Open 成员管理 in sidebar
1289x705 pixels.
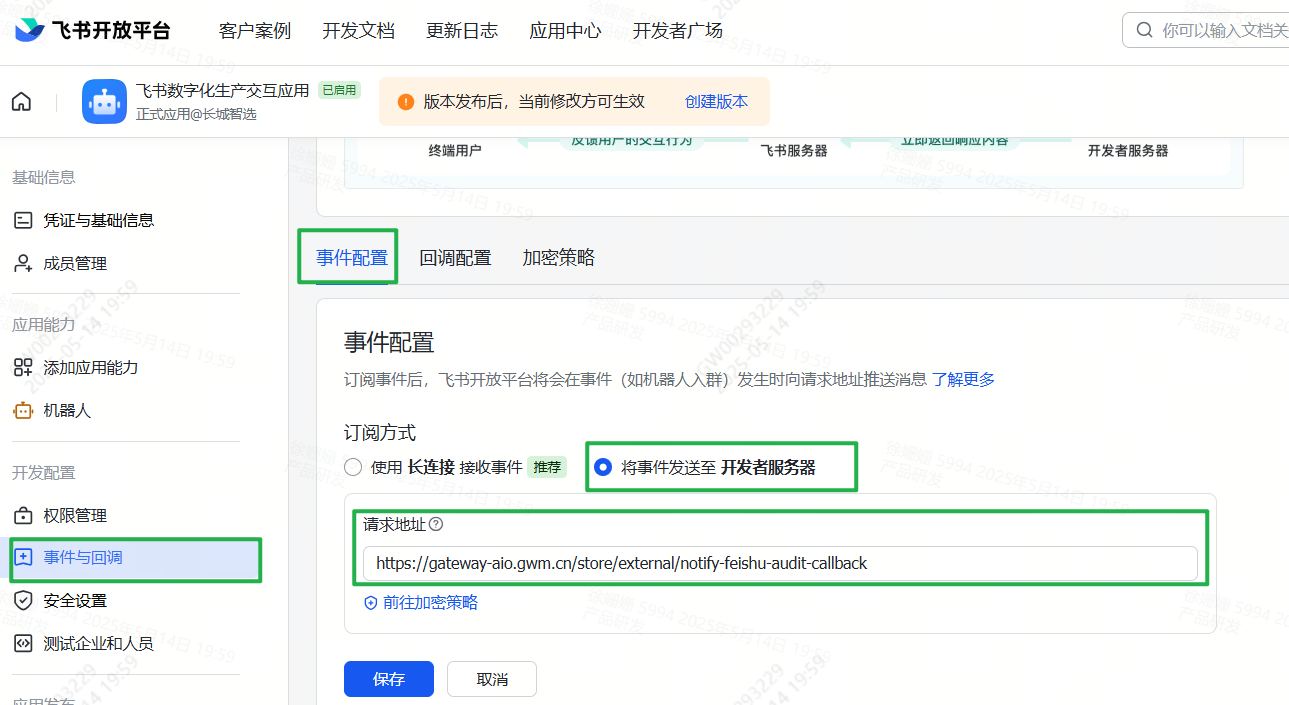(x=75, y=263)
